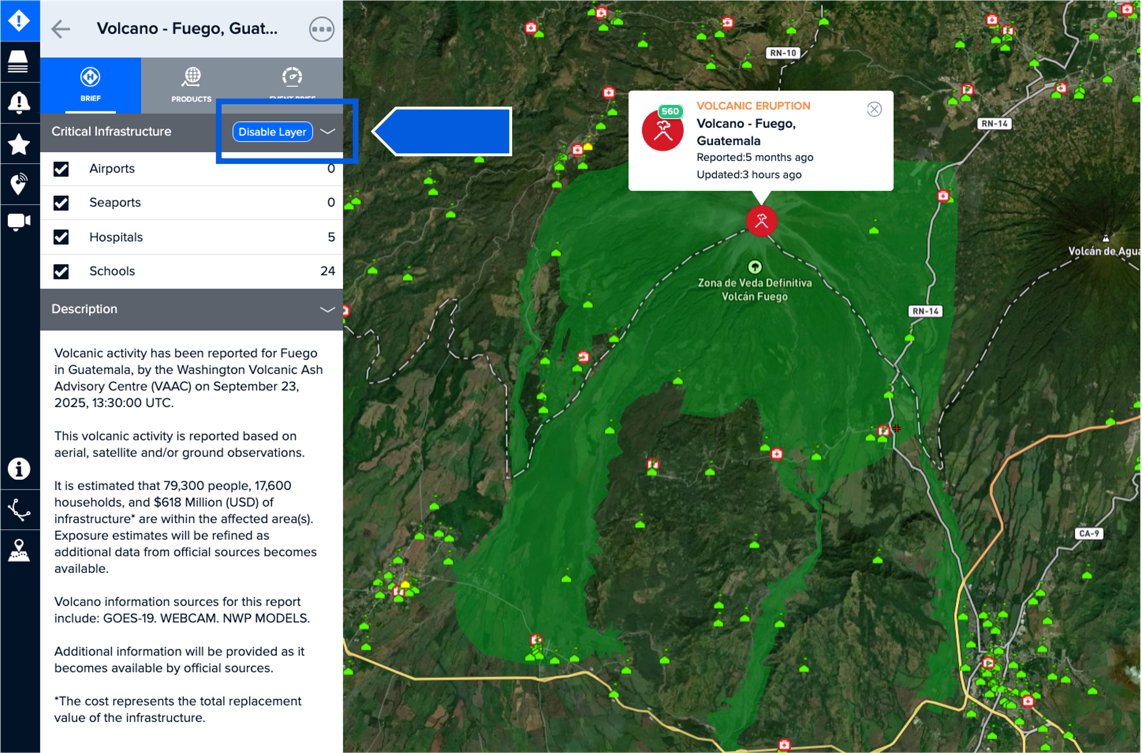Viewport: 1142px width, 753px height.
Task: Click the map pin area sidebar icon
Action: point(19,551)
